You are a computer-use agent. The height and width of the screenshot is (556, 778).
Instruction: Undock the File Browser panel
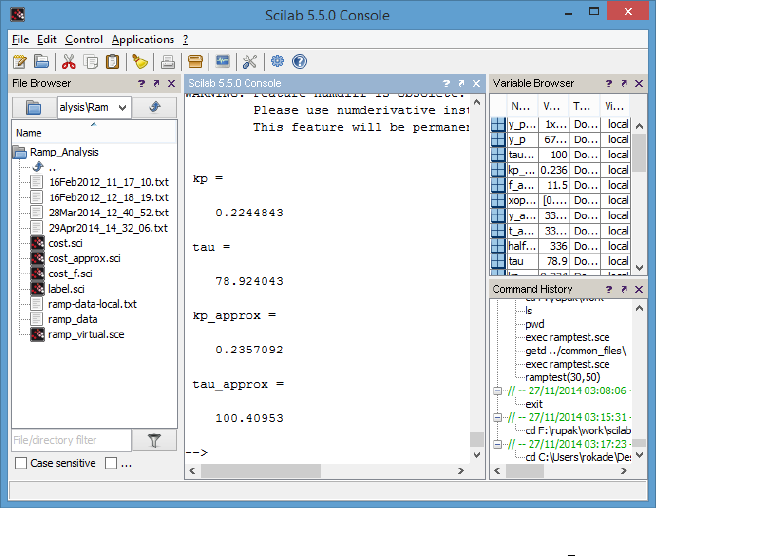[157, 83]
